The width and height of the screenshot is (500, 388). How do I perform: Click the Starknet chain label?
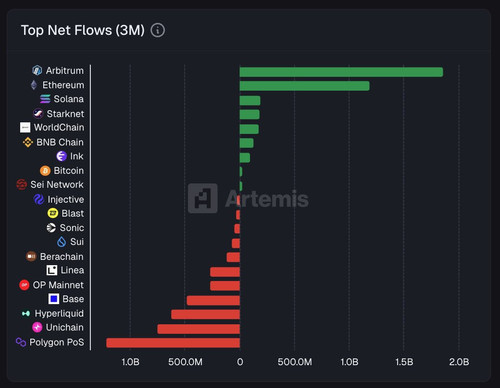tap(65, 114)
